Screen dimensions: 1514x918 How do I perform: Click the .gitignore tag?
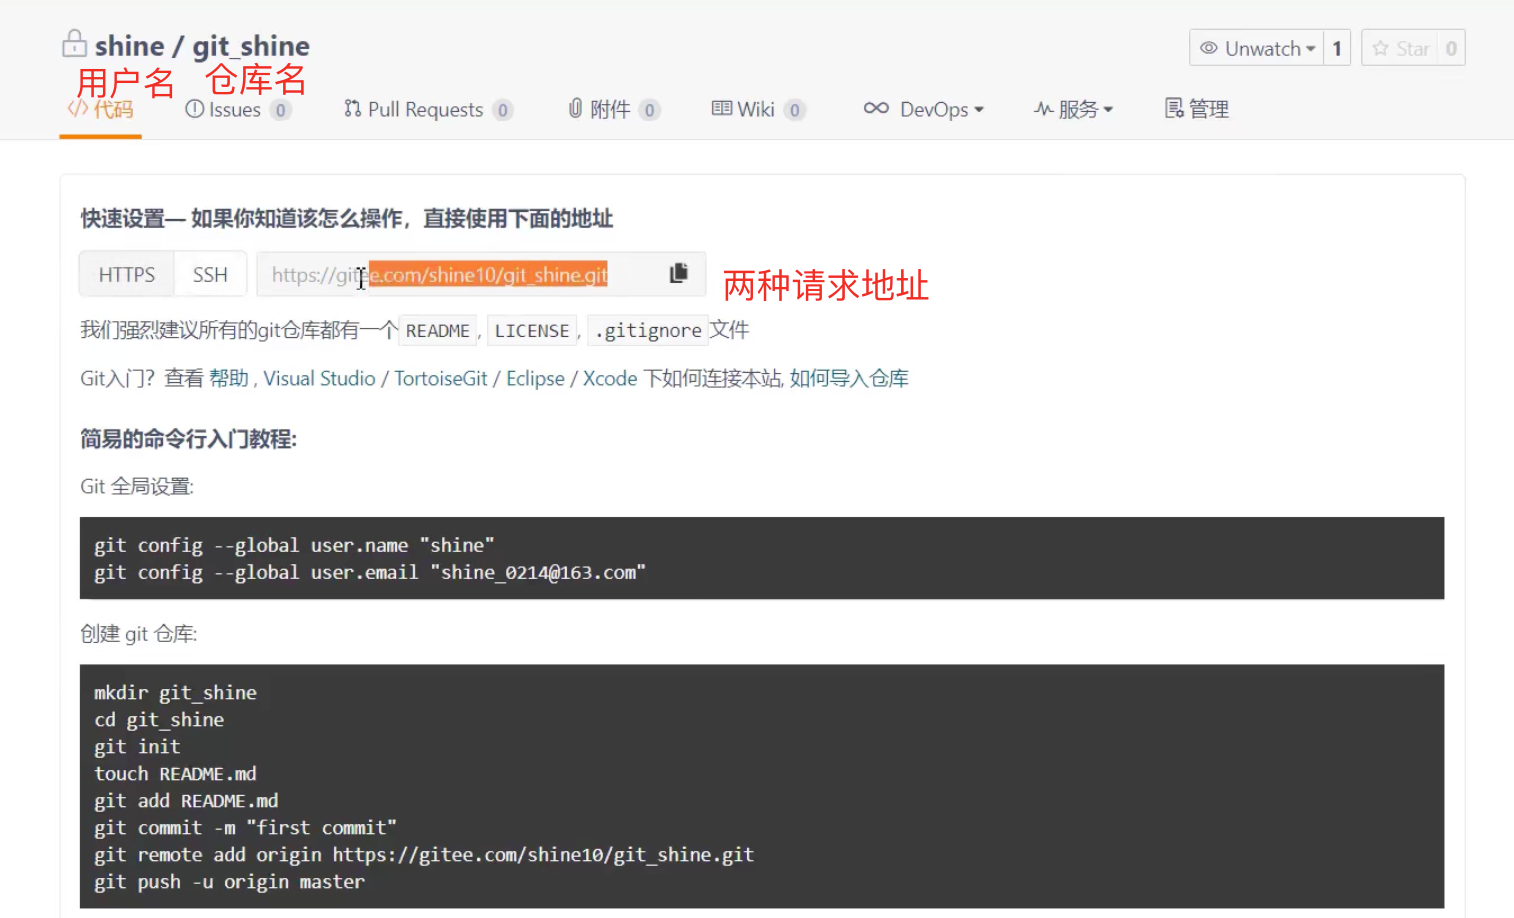[x=648, y=330]
